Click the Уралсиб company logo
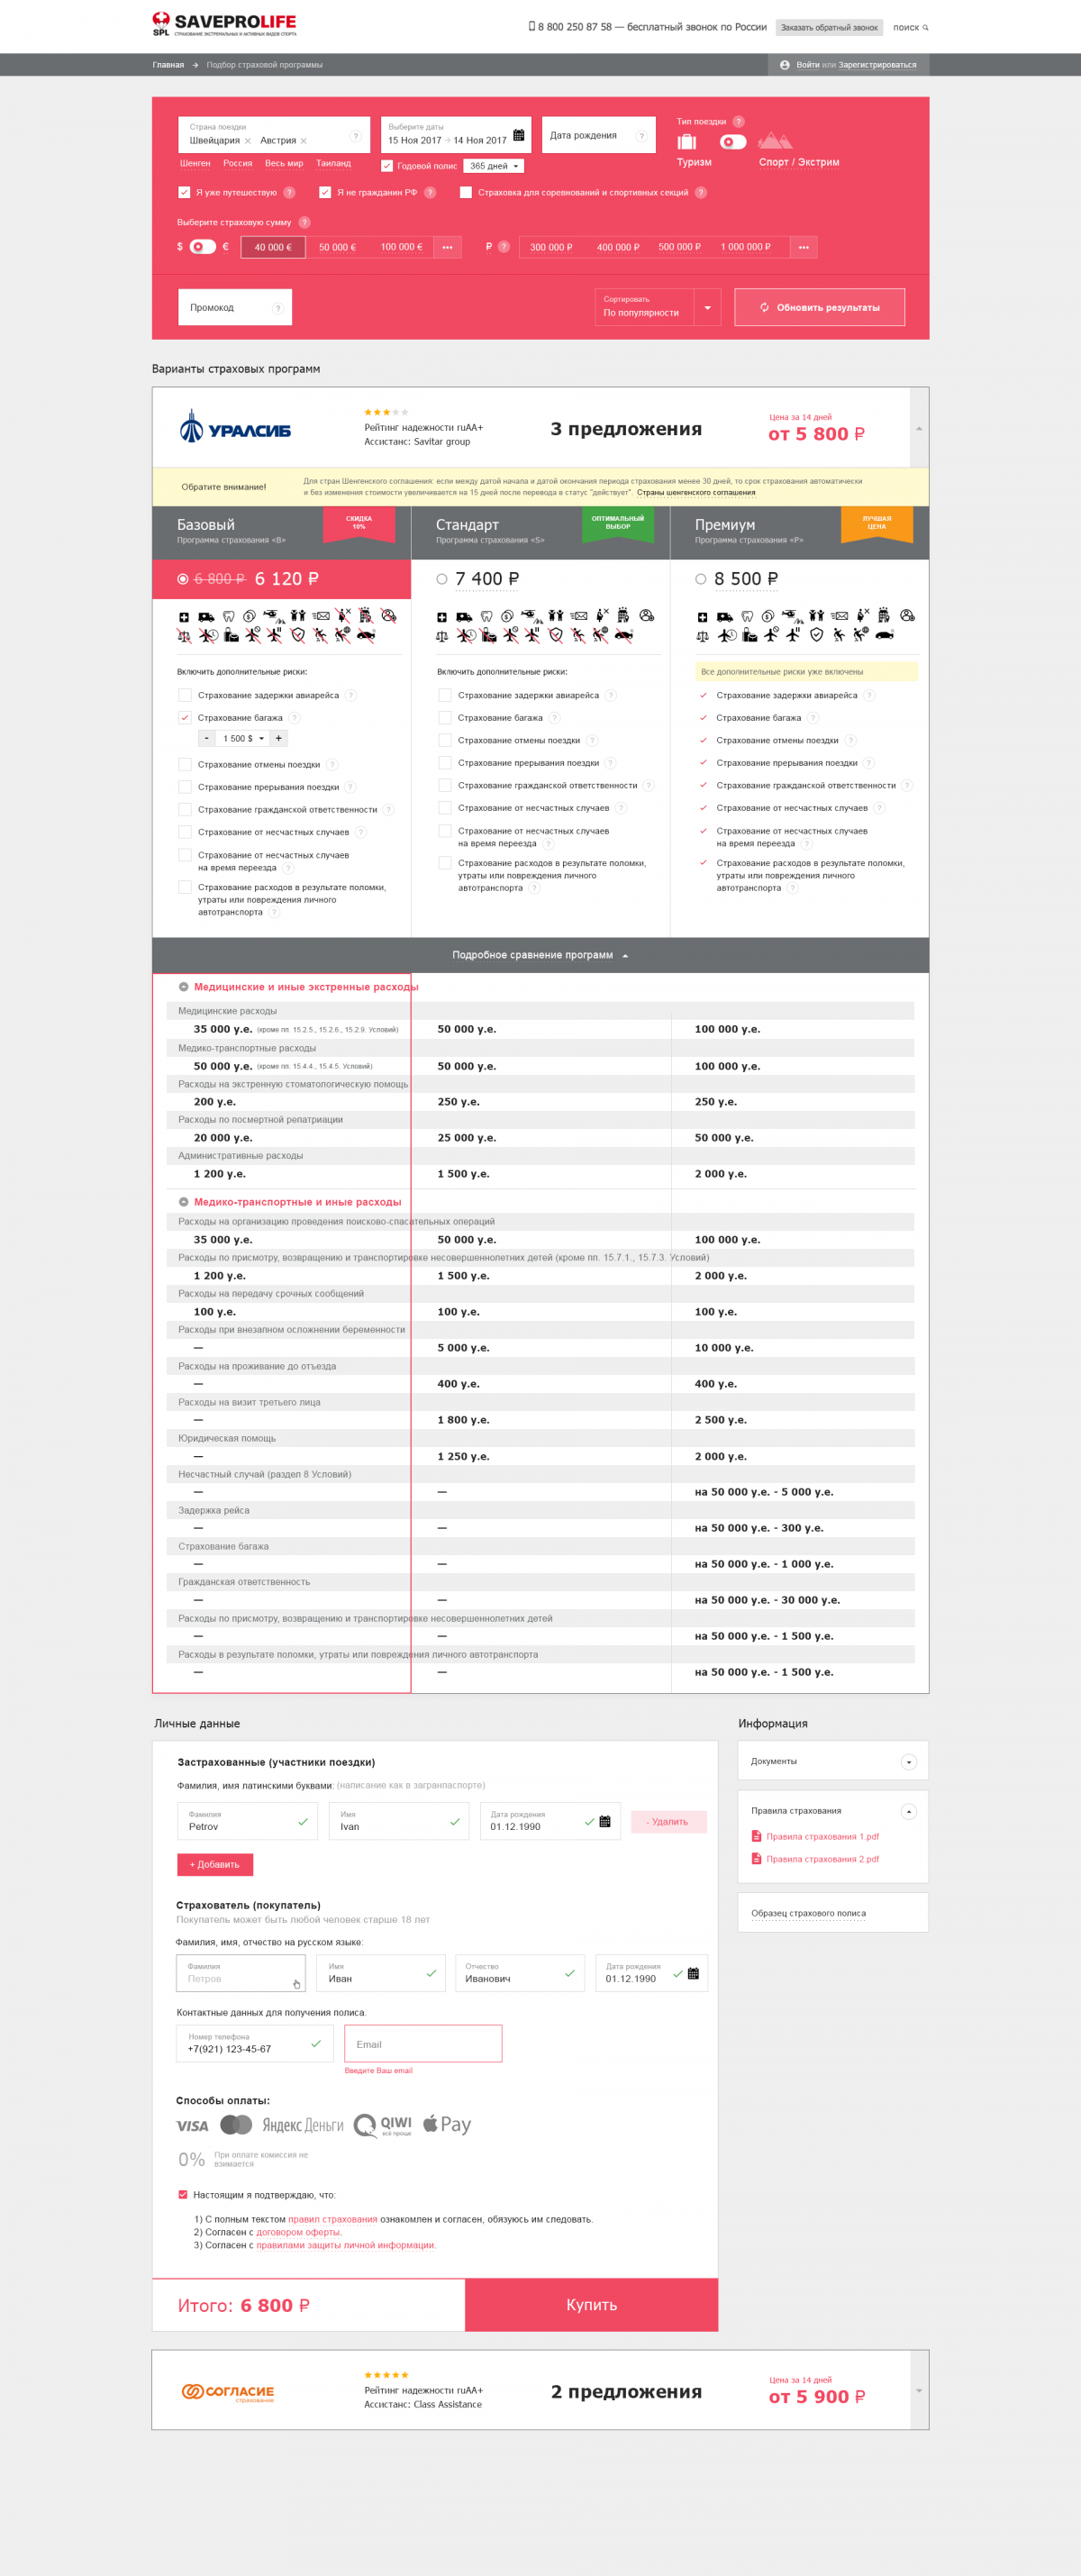The width and height of the screenshot is (1081, 2576). 235,427
